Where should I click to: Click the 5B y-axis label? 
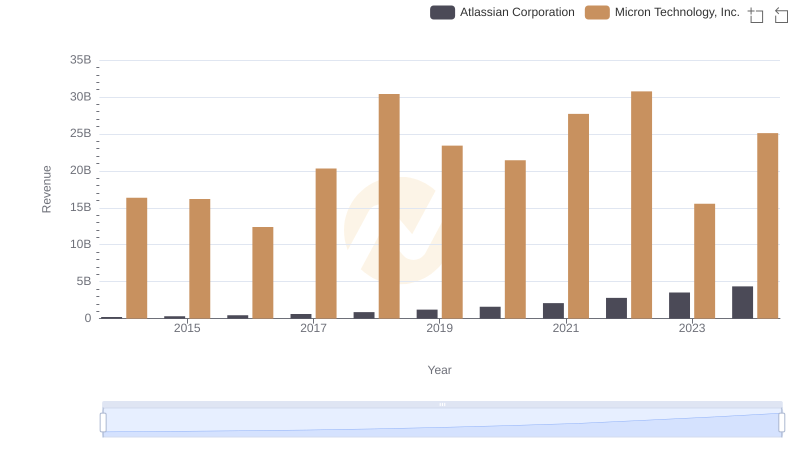coord(84,281)
